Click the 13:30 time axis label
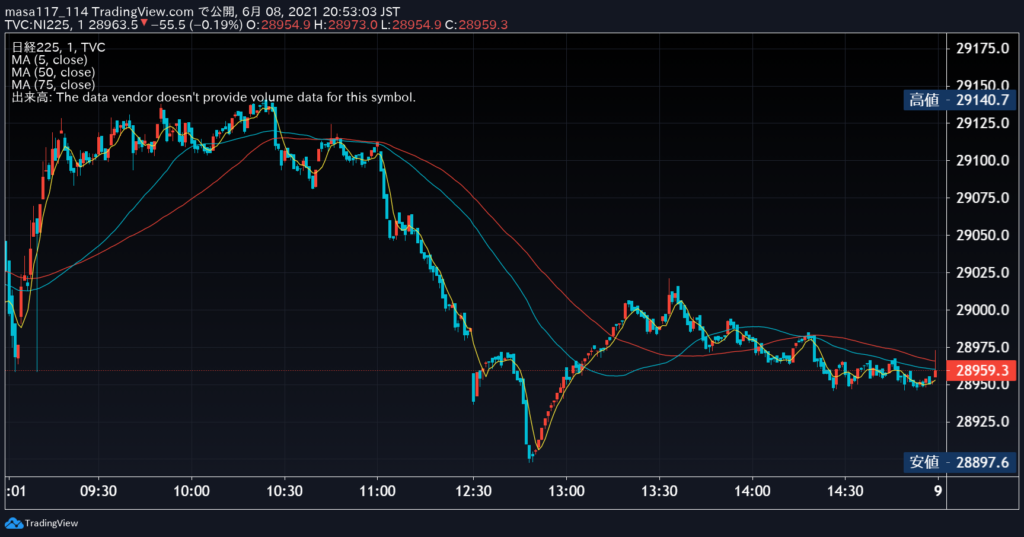 (659, 491)
